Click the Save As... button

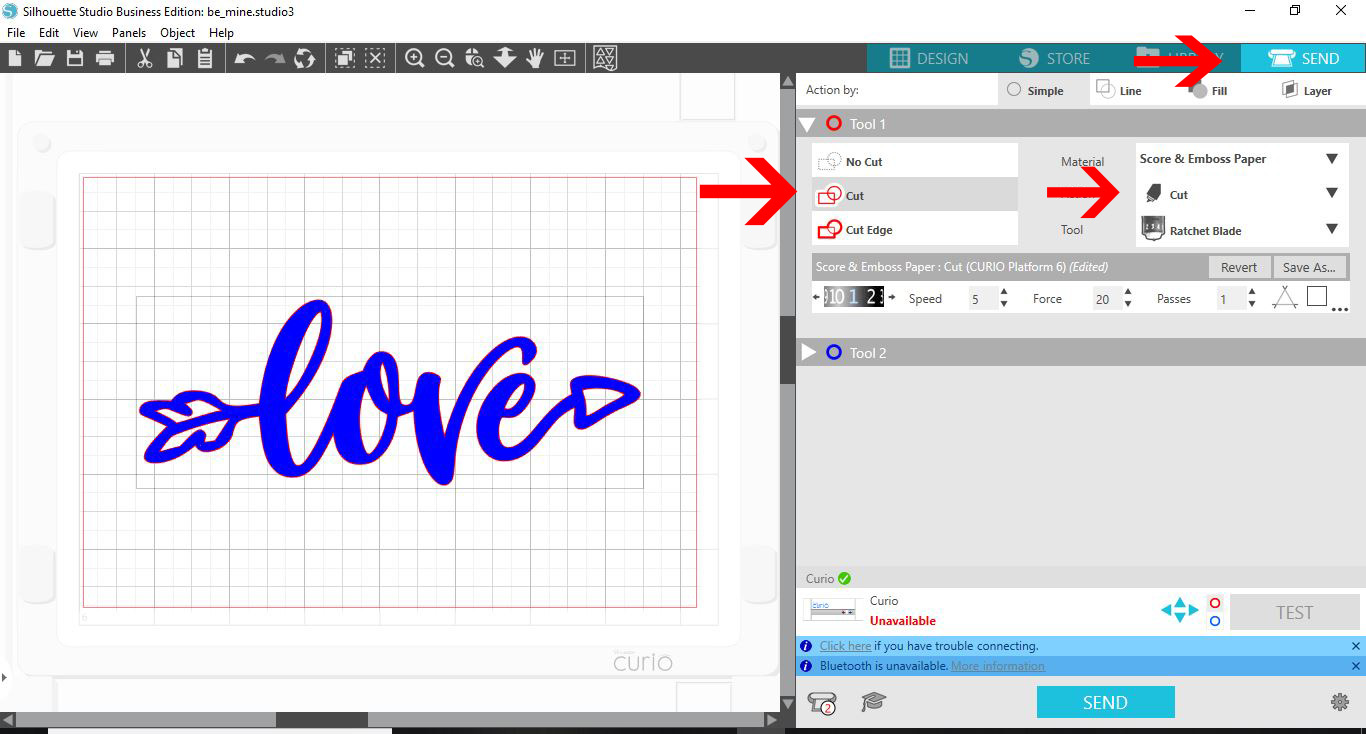pos(1309,267)
